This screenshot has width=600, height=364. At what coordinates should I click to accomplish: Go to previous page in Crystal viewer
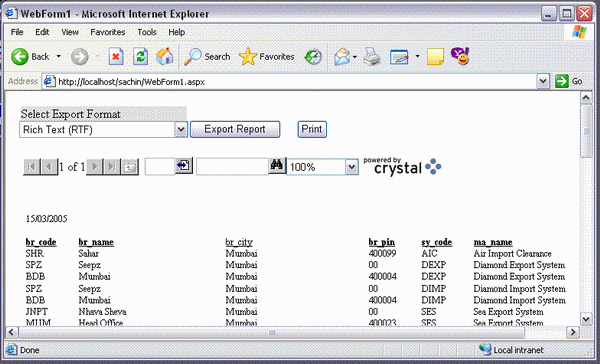pyautogui.click(x=49, y=167)
